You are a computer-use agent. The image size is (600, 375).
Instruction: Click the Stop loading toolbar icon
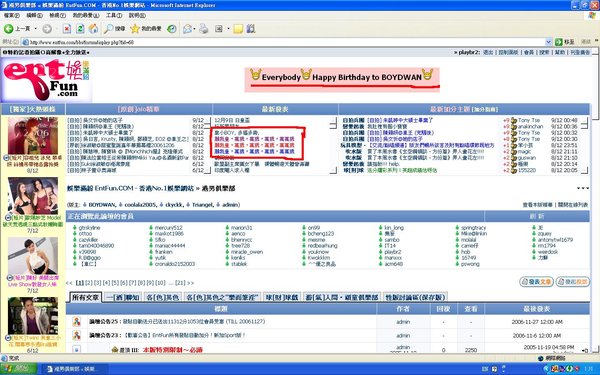point(67,29)
